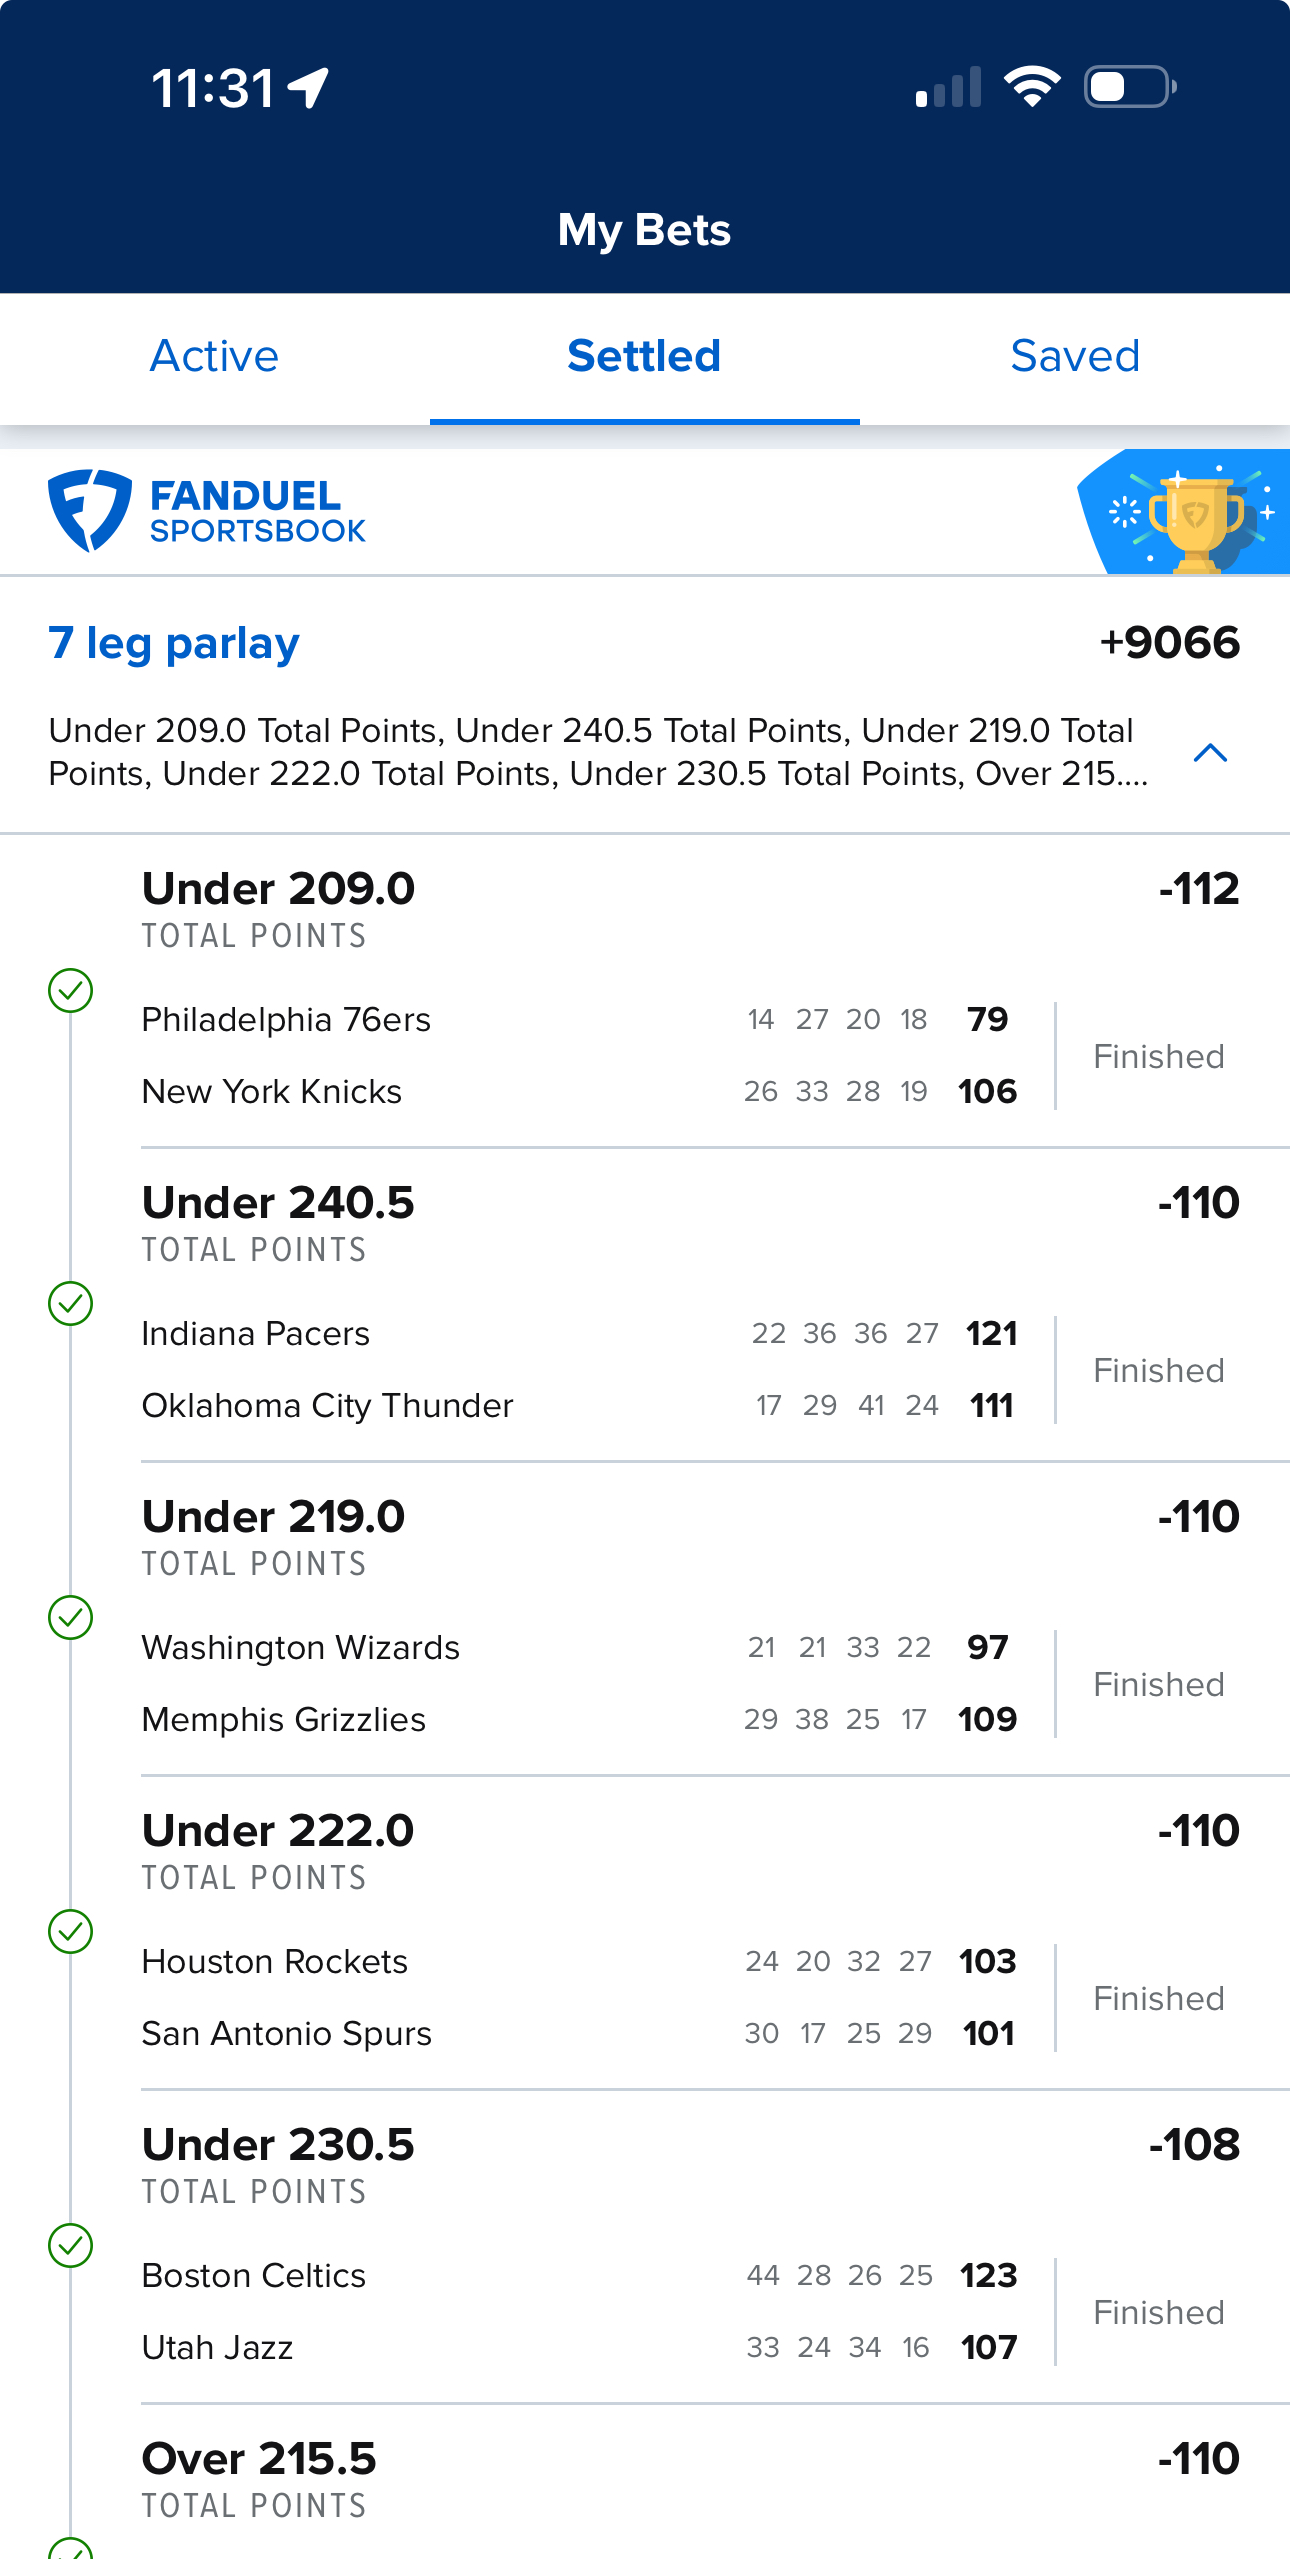Tap the 7 leg parlay heading
Viewport: 1290px width, 2559px height.
174,643
